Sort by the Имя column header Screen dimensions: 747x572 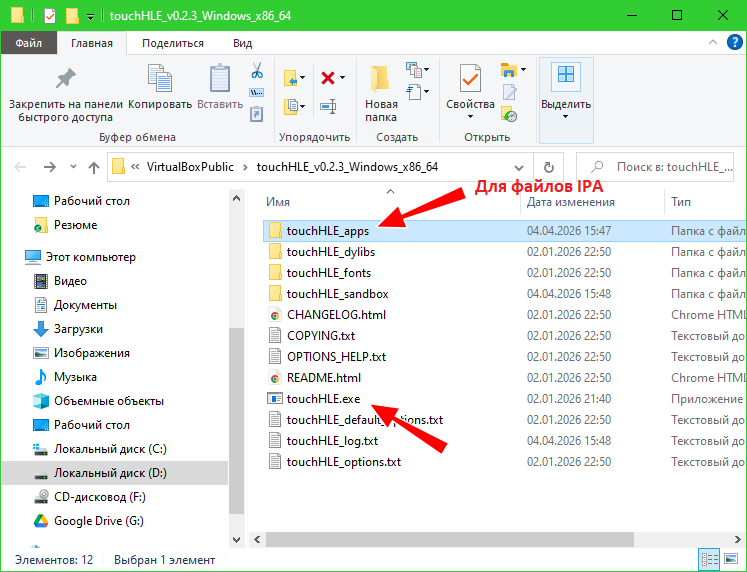tap(278, 202)
